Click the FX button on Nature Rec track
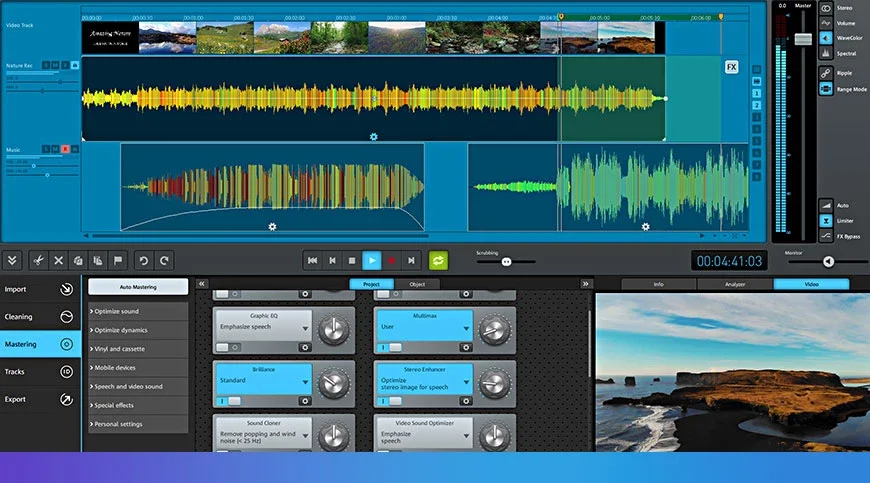This screenshot has height=483, width=870. 731,67
